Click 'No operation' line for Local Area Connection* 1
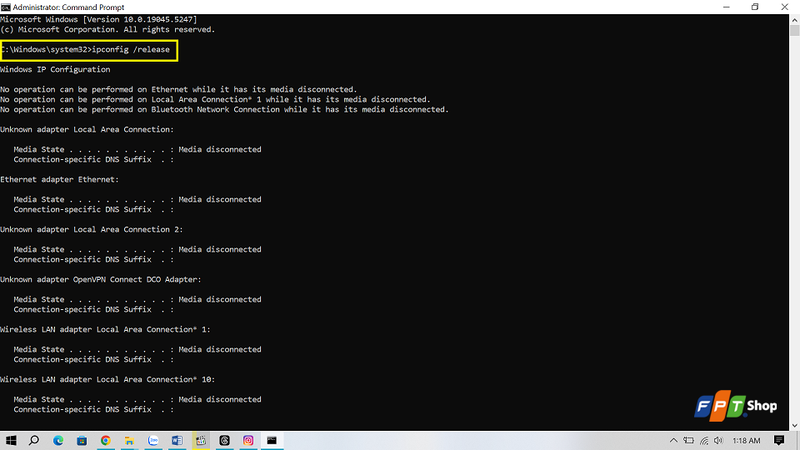 [215, 99]
